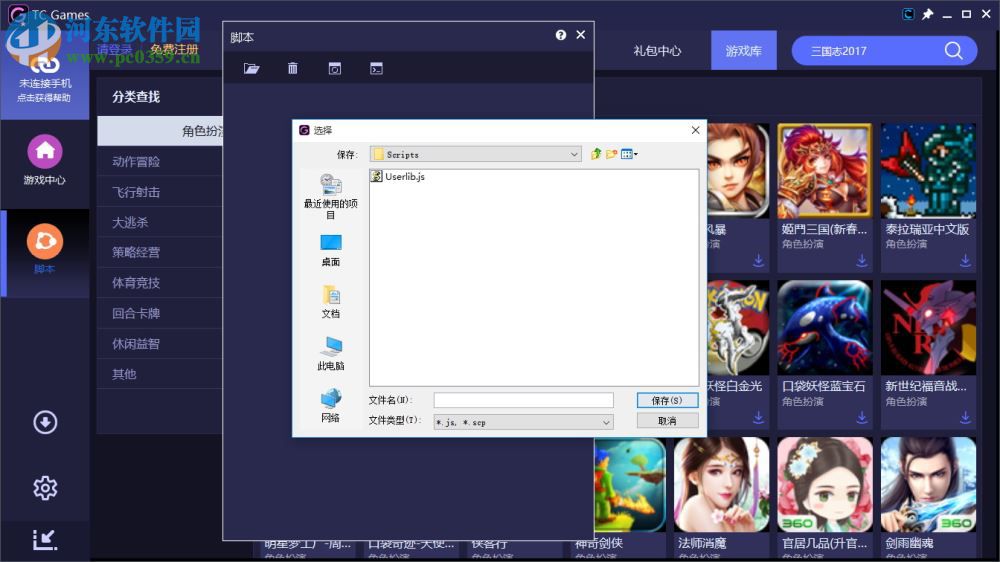Click the trash delete icon in script panel

[293, 68]
